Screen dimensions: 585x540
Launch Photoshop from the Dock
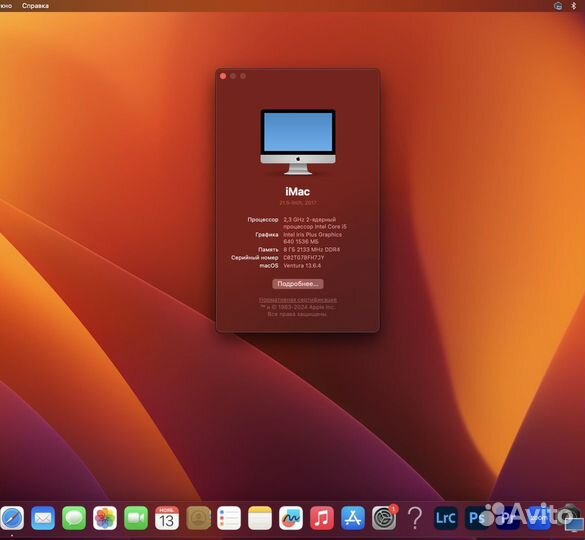pyautogui.click(x=476, y=518)
